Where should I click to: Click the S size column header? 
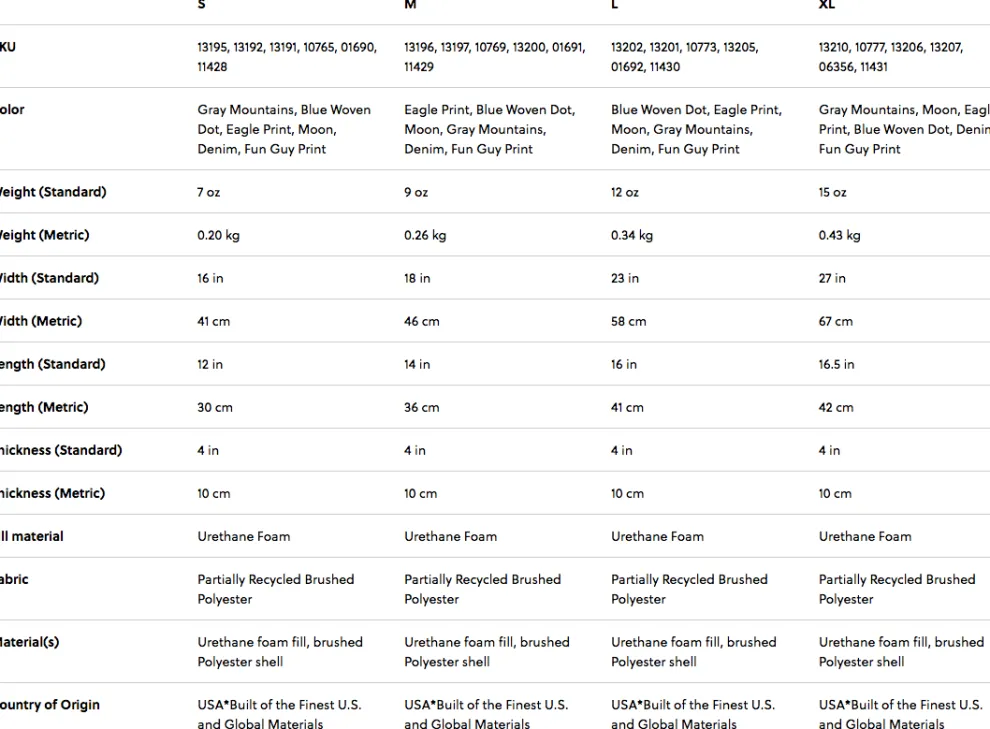coord(202,5)
